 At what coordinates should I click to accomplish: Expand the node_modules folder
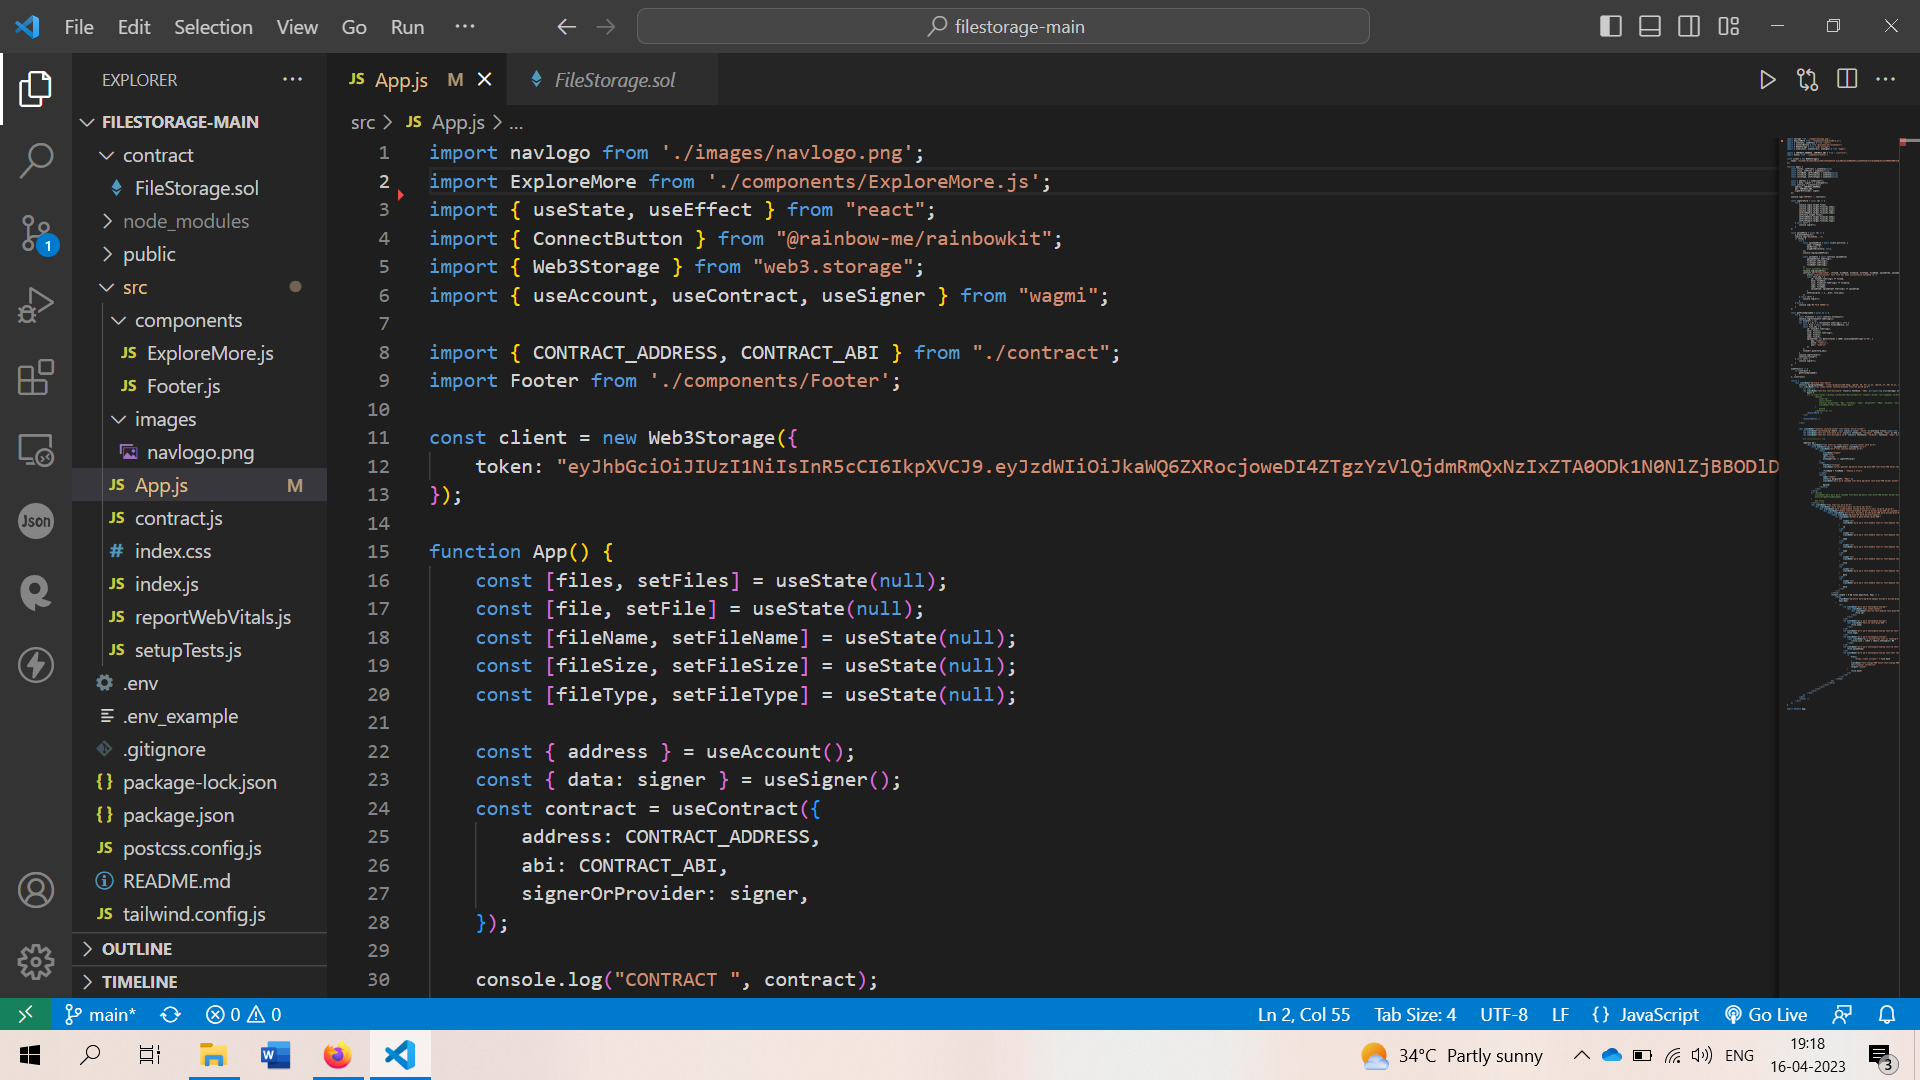(x=185, y=221)
